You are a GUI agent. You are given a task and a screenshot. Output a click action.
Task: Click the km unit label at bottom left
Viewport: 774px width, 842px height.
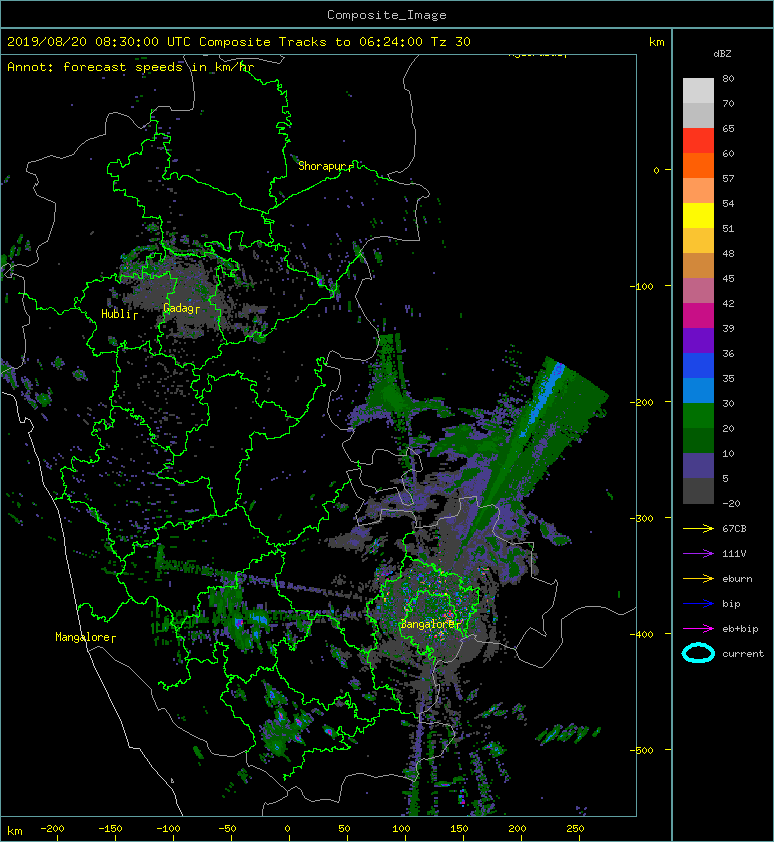click(15, 831)
